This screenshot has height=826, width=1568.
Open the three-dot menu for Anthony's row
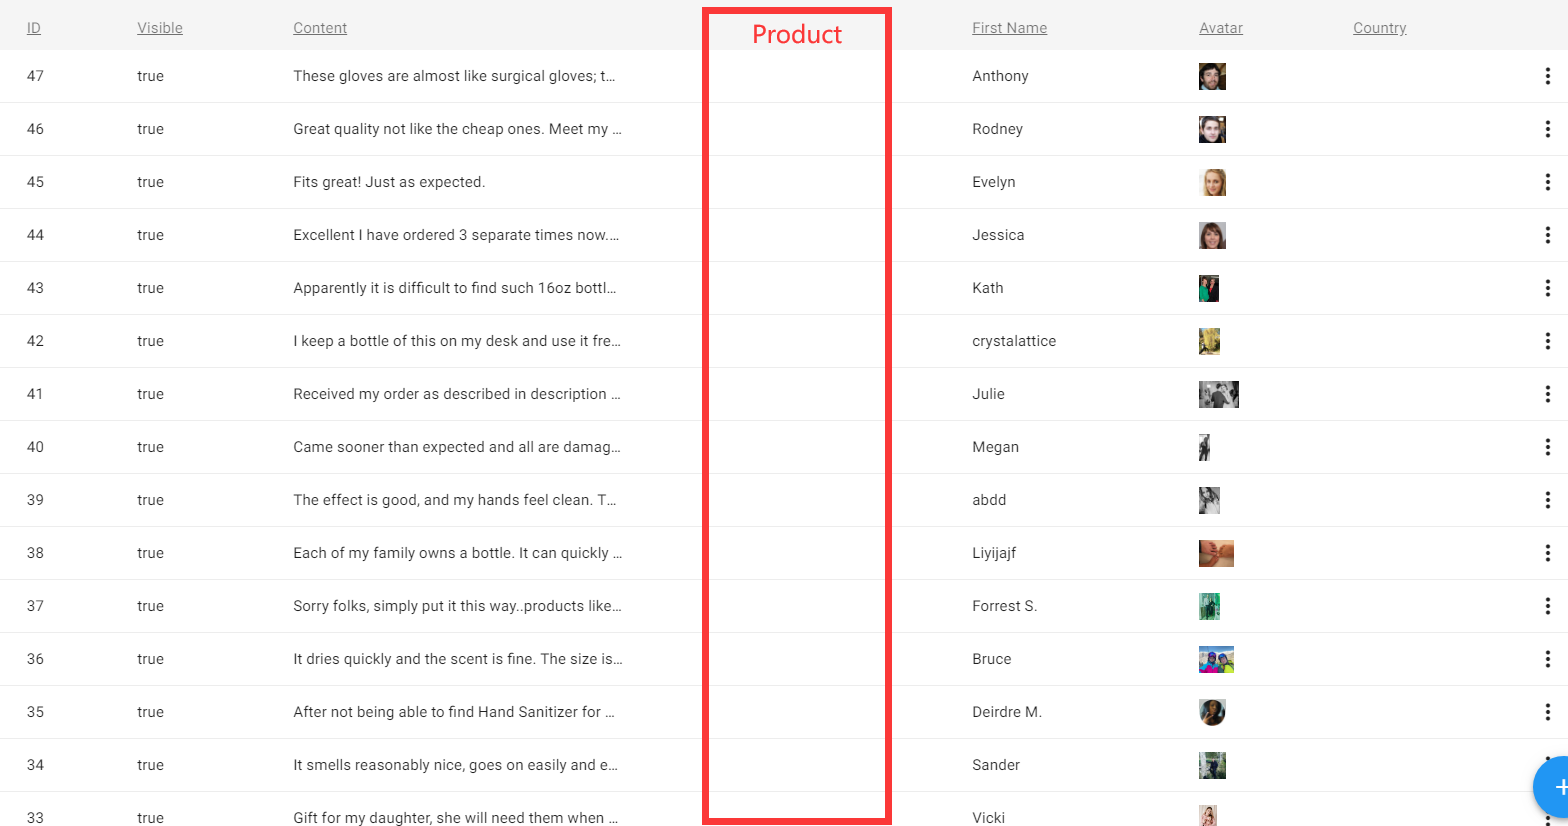[x=1547, y=76]
